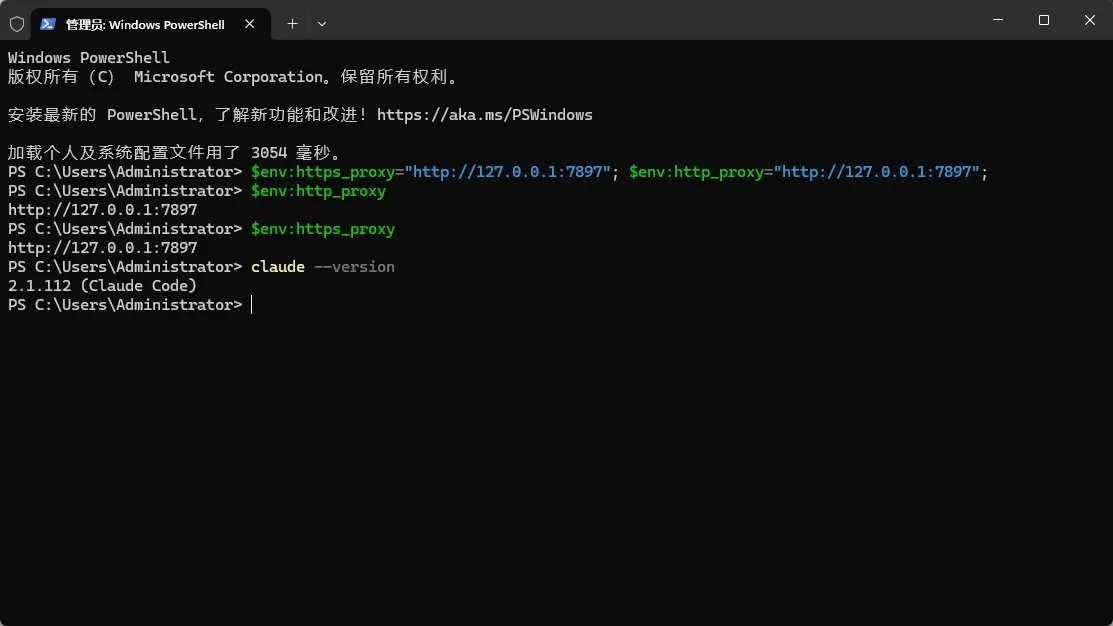The width and height of the screenshot is (1113, 626).
Task: Close the terminal window
Action: [1090, 20]
